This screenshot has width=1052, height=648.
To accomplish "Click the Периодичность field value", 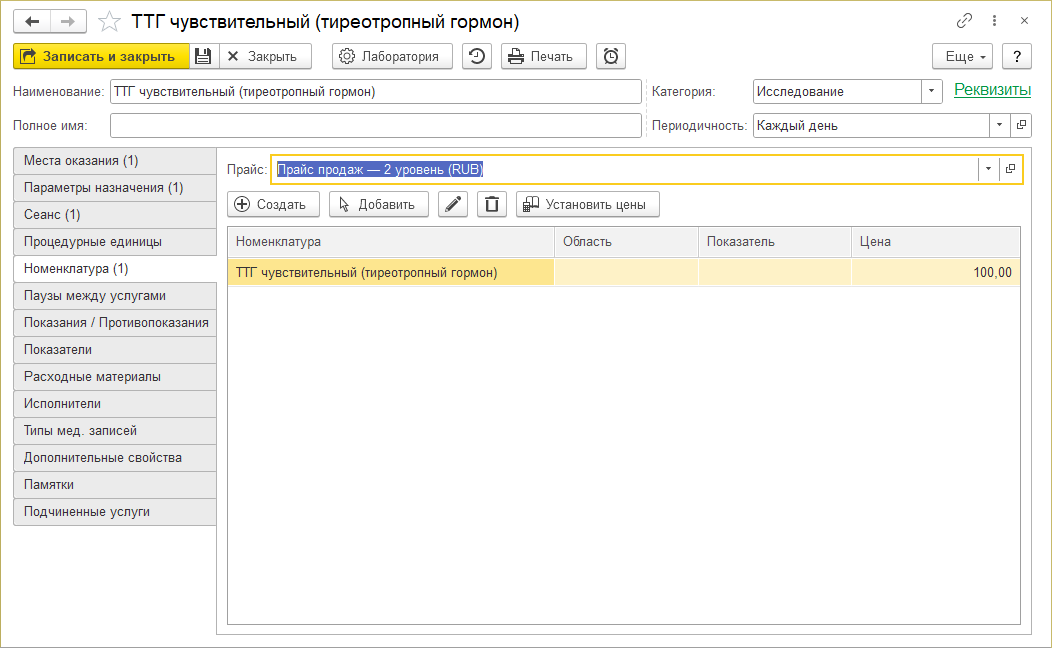I will [x=871, y=125].
